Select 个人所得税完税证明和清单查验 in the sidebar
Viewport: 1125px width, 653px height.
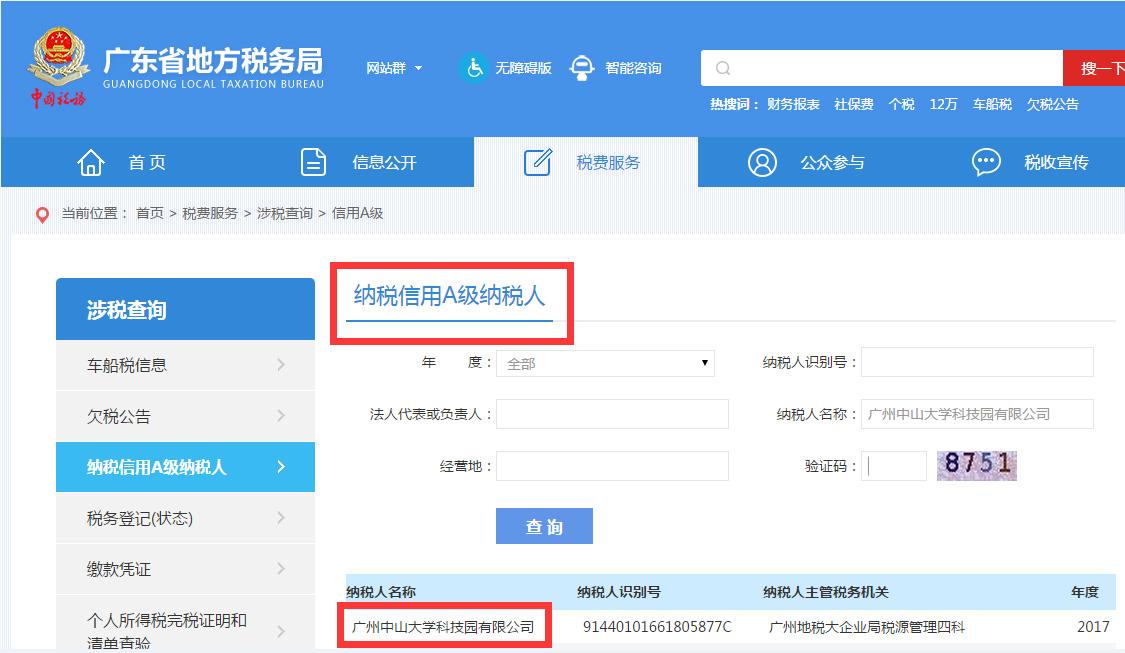tap(185, 624)
